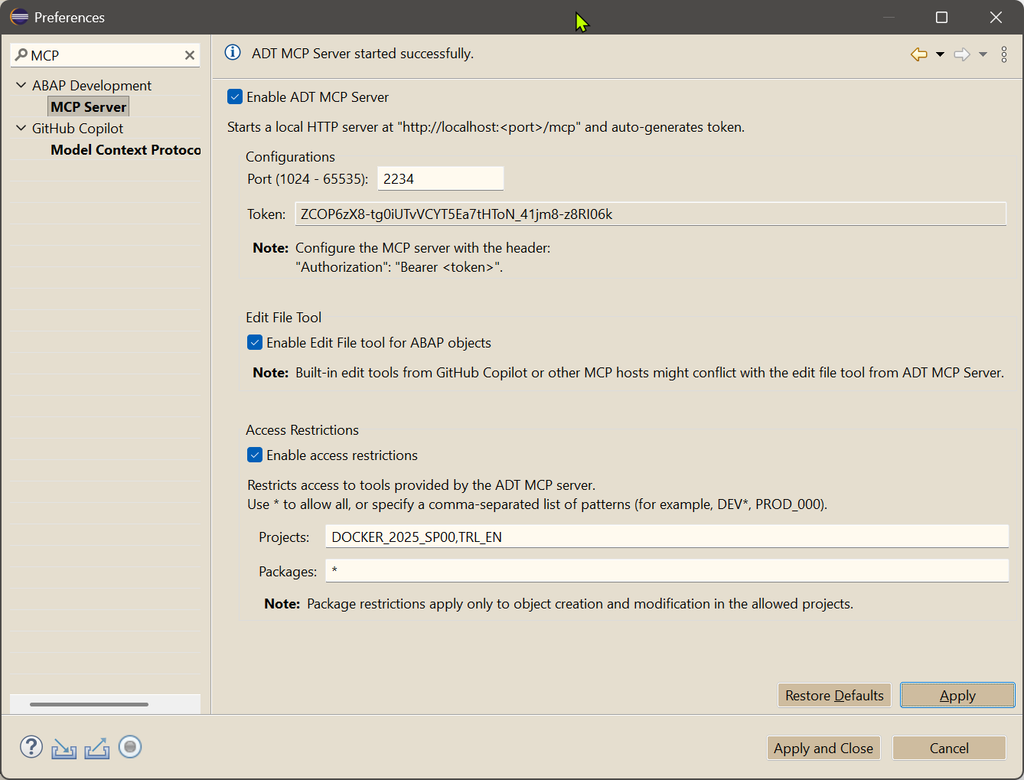Viewport: 1024px width, 780px height.
Task: Open the three-dot view menu
Action: click(x=1004, y=54)
